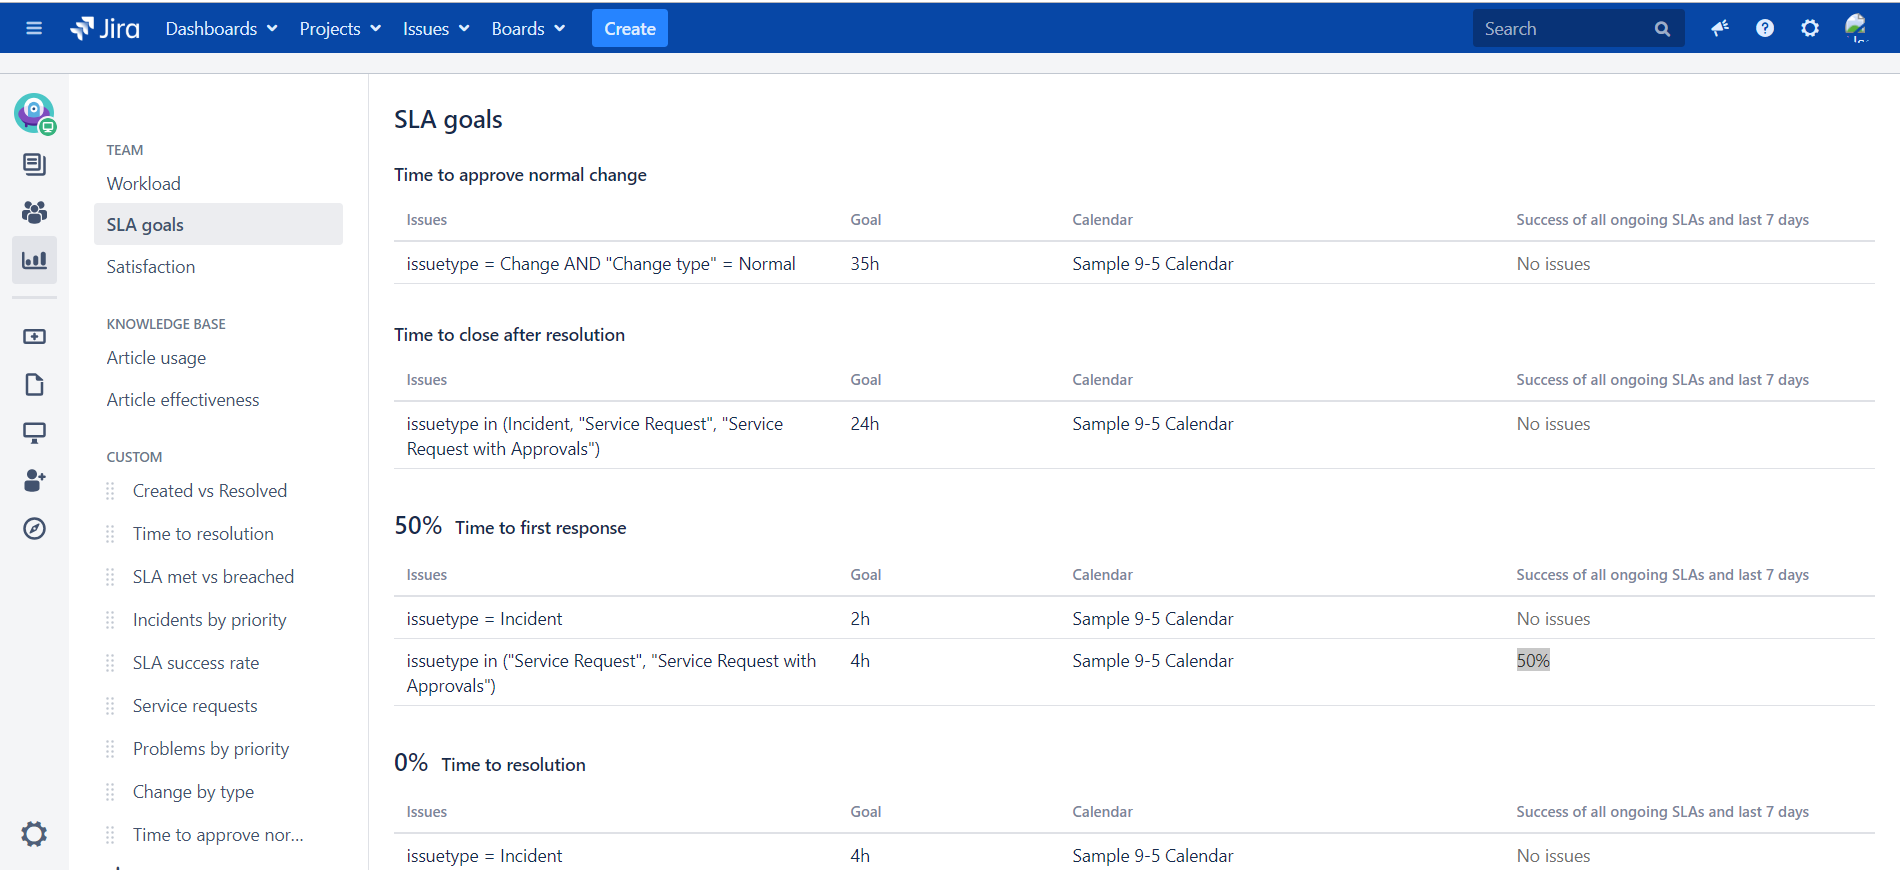The height and width of the screenshot is (870, 1900).
Task: Open Project settings gear at sidebar bottom
Action: 34,834
